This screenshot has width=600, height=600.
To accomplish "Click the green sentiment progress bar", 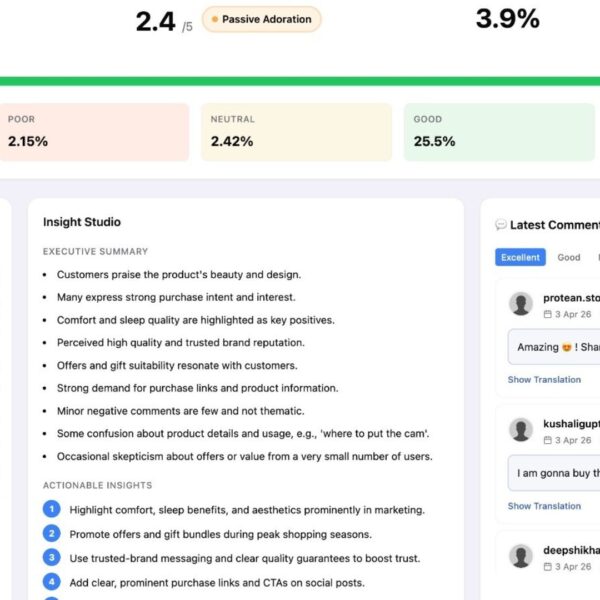I will pyautogui.click(x=300, y=81).
